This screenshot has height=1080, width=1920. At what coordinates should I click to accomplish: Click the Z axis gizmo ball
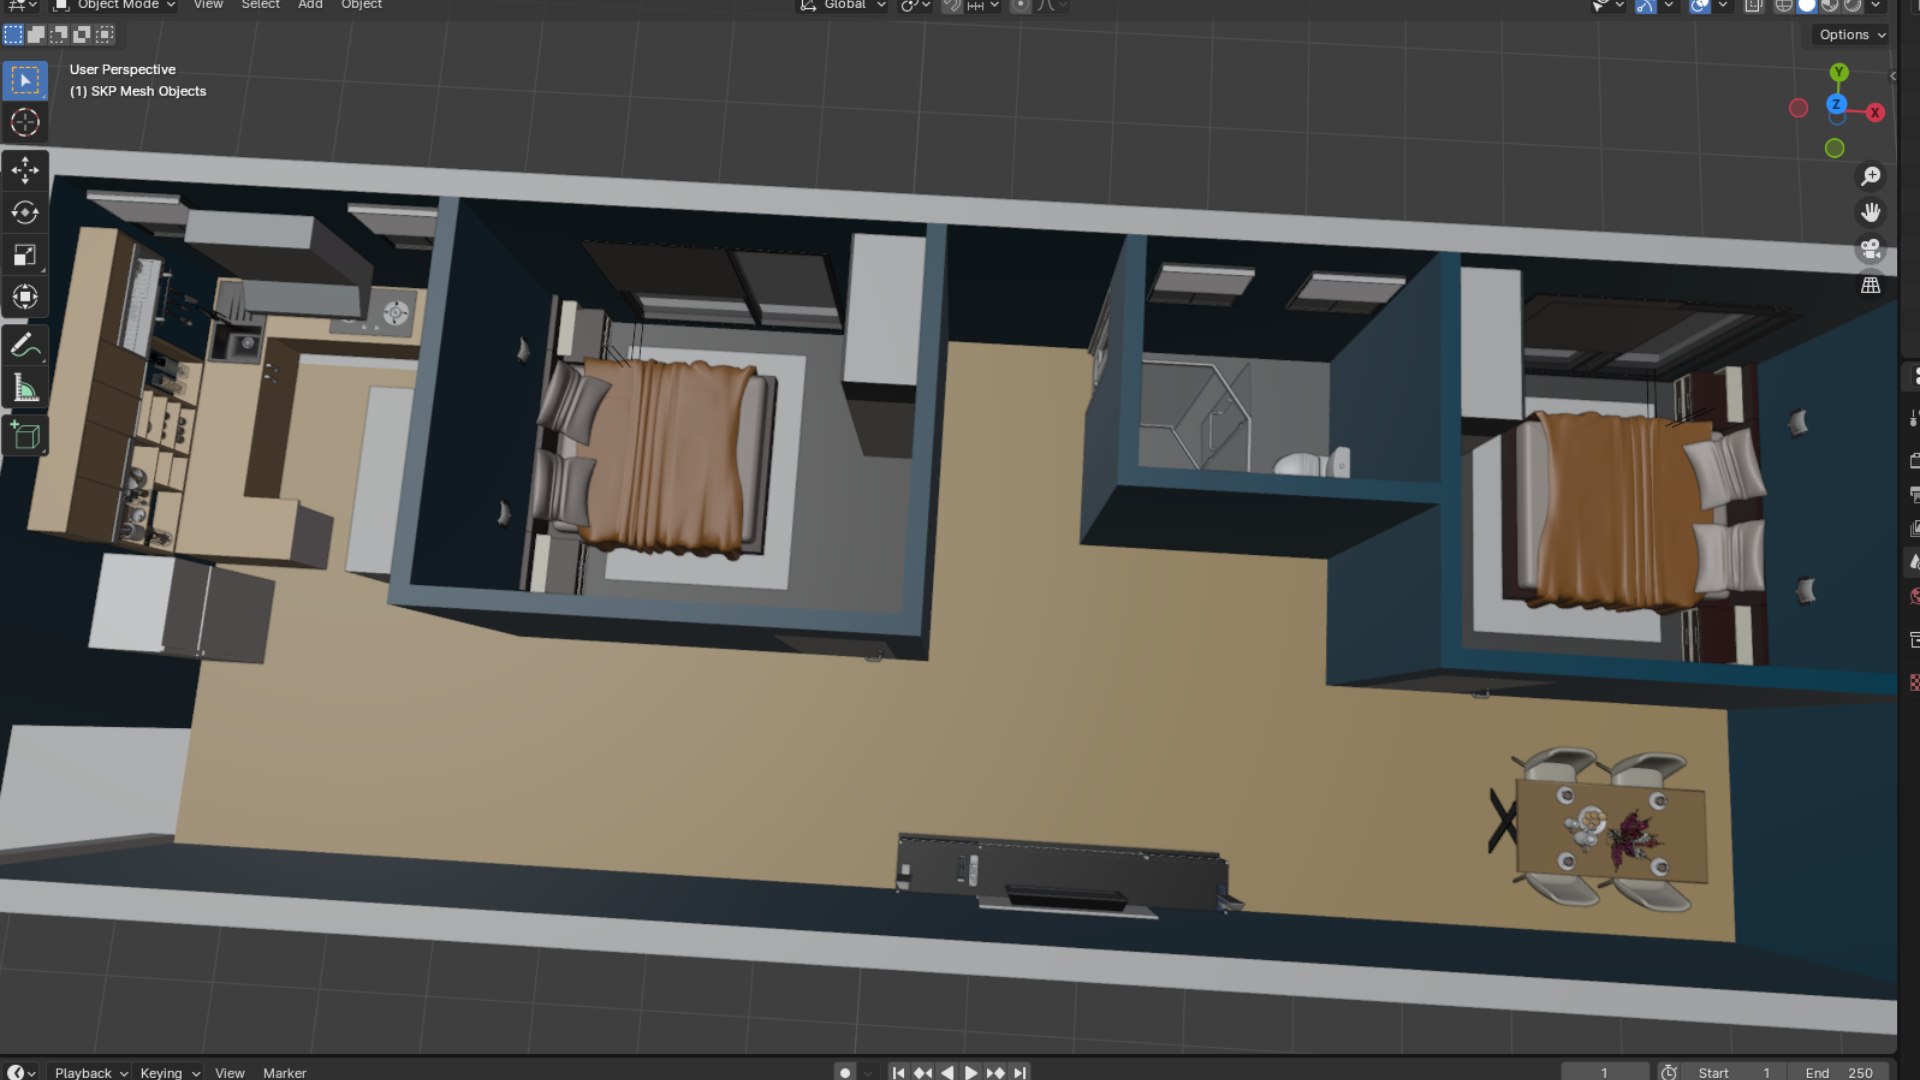coord(1836,104)
